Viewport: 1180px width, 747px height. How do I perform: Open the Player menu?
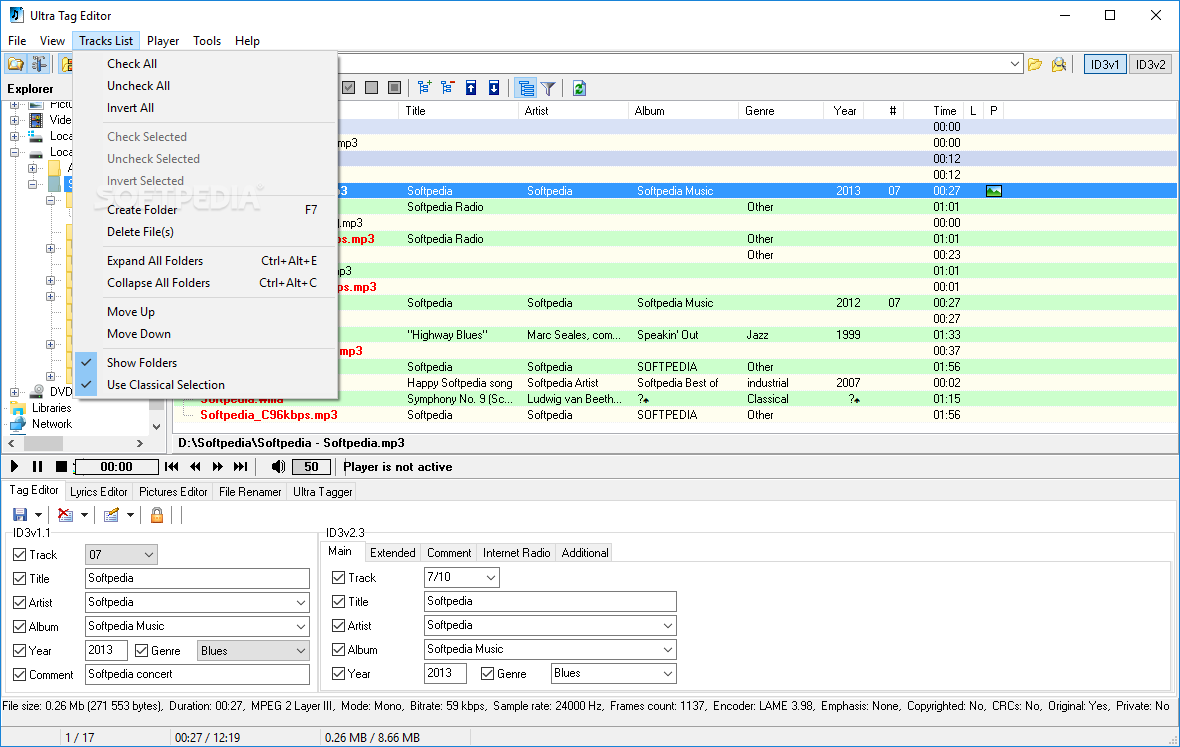[x=163, y=41]
